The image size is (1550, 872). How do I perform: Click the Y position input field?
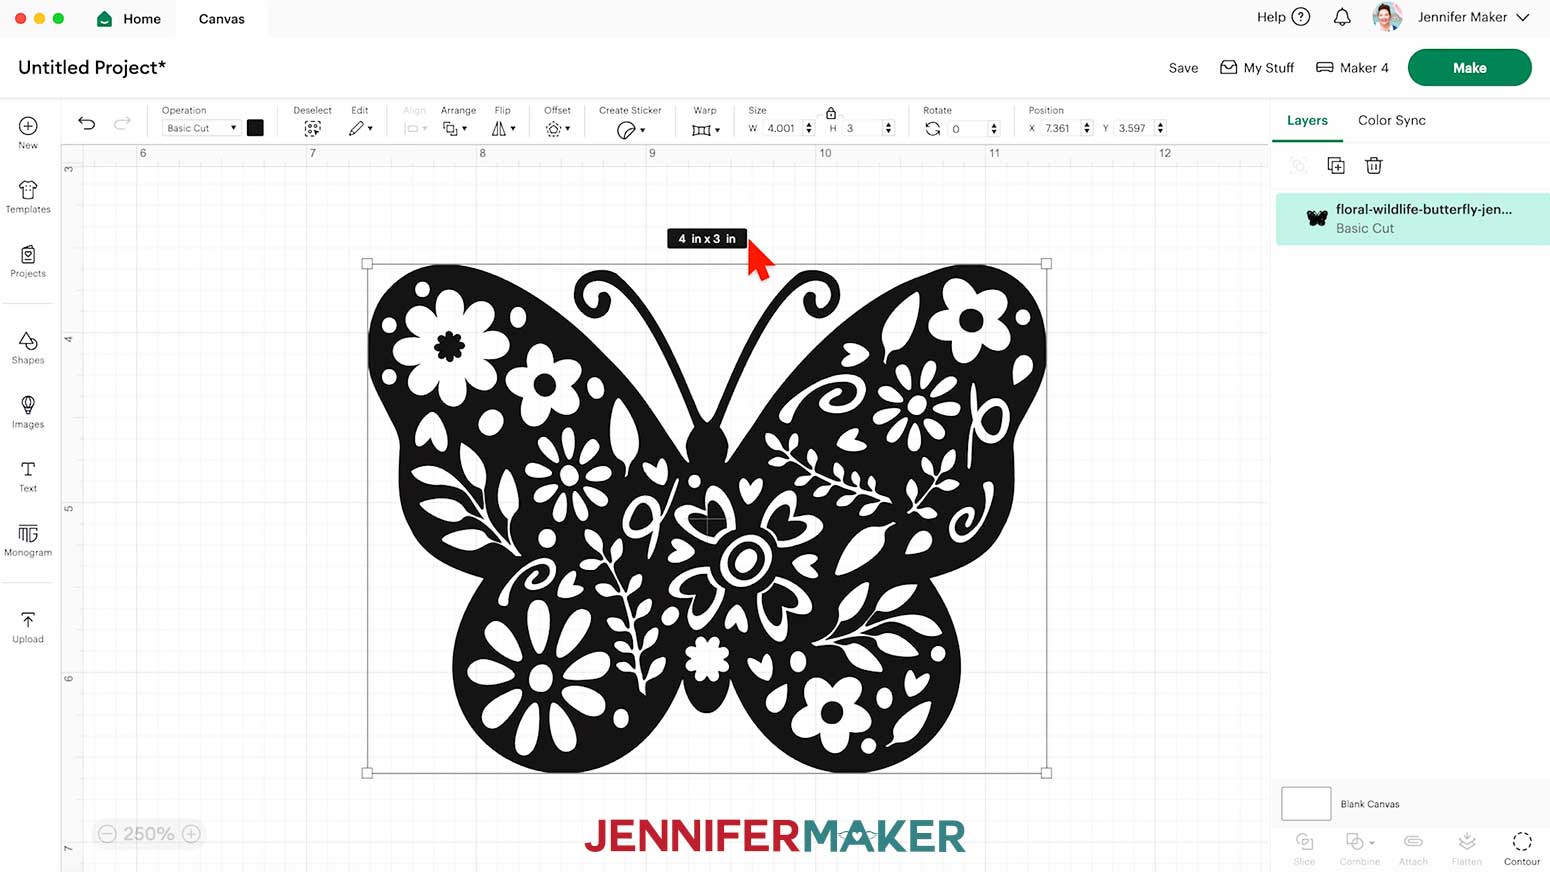point(1135,128)
